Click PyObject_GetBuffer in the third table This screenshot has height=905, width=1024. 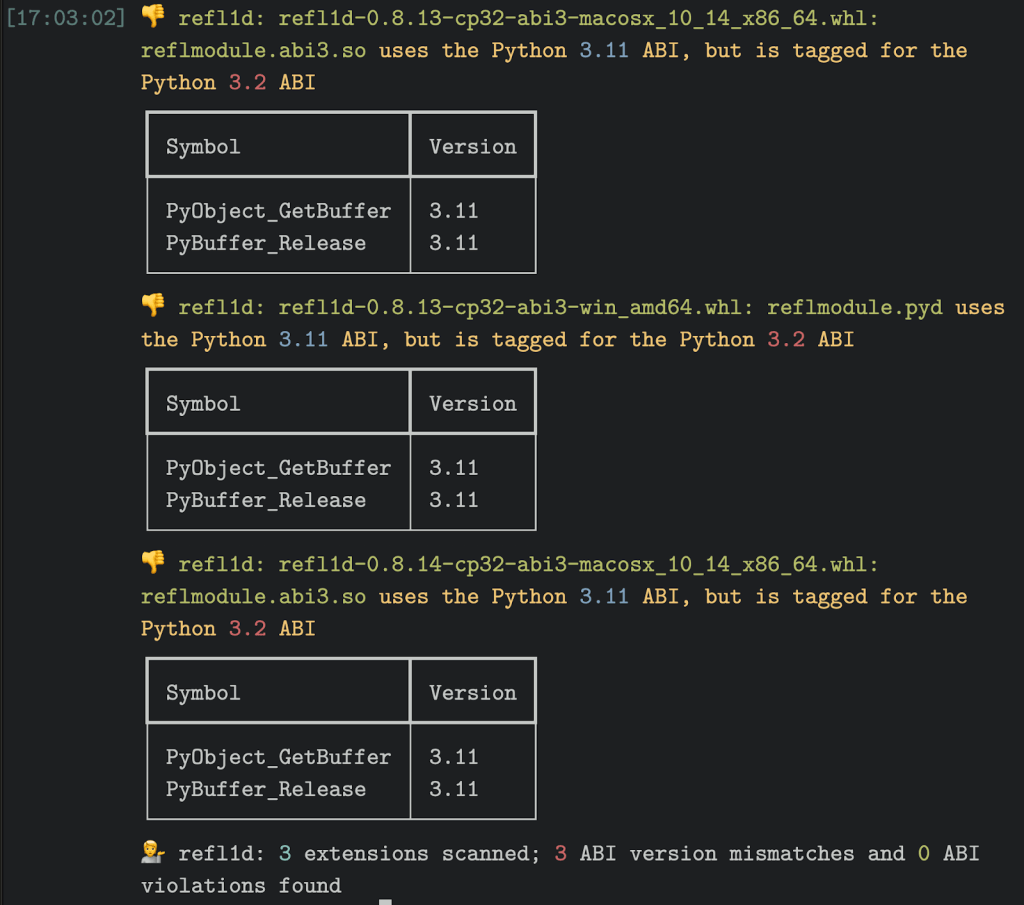278,757
